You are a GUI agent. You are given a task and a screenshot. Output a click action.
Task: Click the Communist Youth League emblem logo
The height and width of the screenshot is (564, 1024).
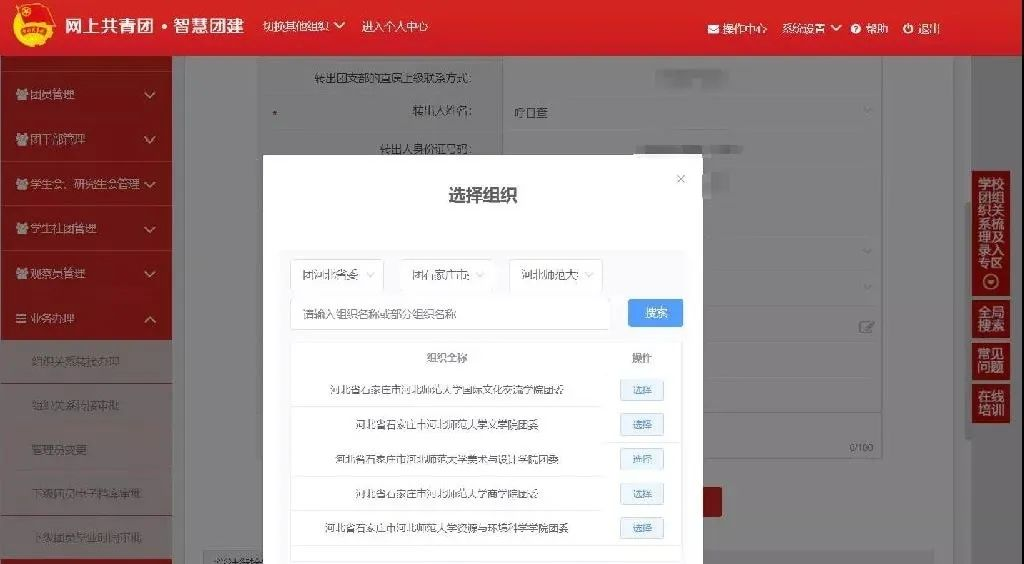pyautogui.click(x=34, y=27)
